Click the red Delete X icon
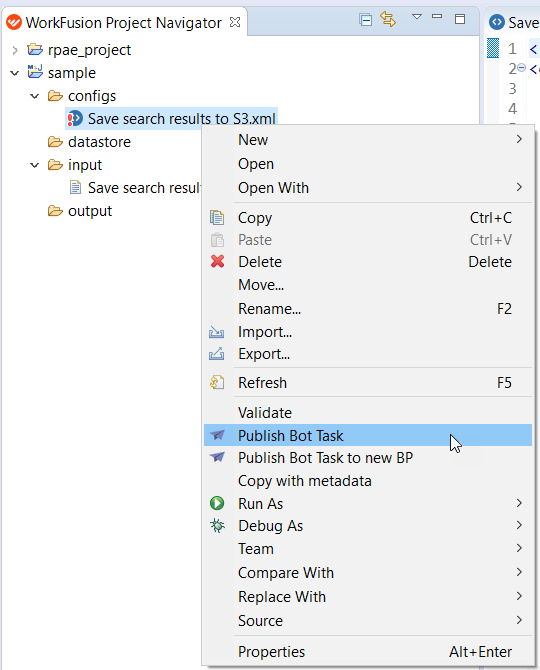 tap(217, 261)
